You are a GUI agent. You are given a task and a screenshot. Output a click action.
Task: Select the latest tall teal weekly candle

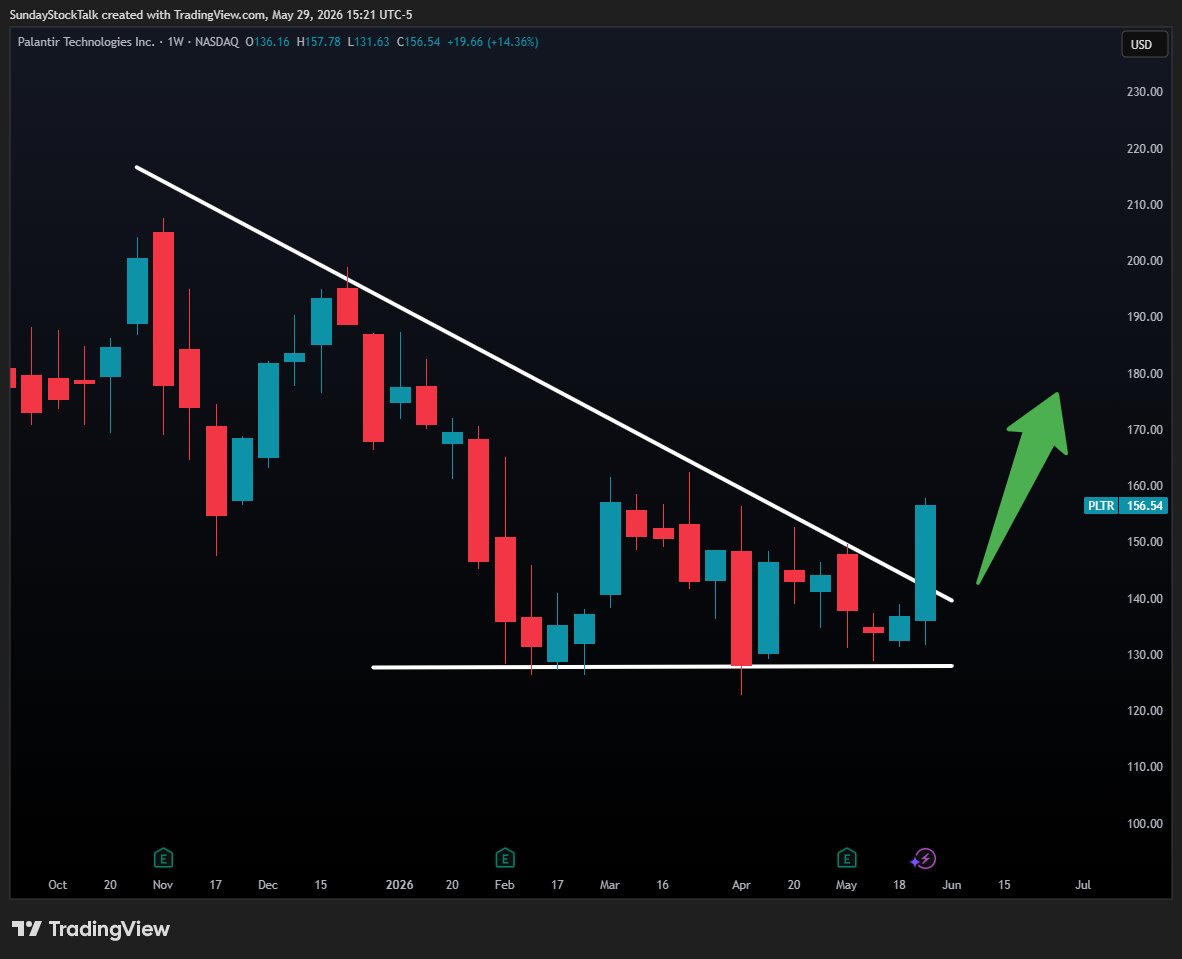(926, 562)
